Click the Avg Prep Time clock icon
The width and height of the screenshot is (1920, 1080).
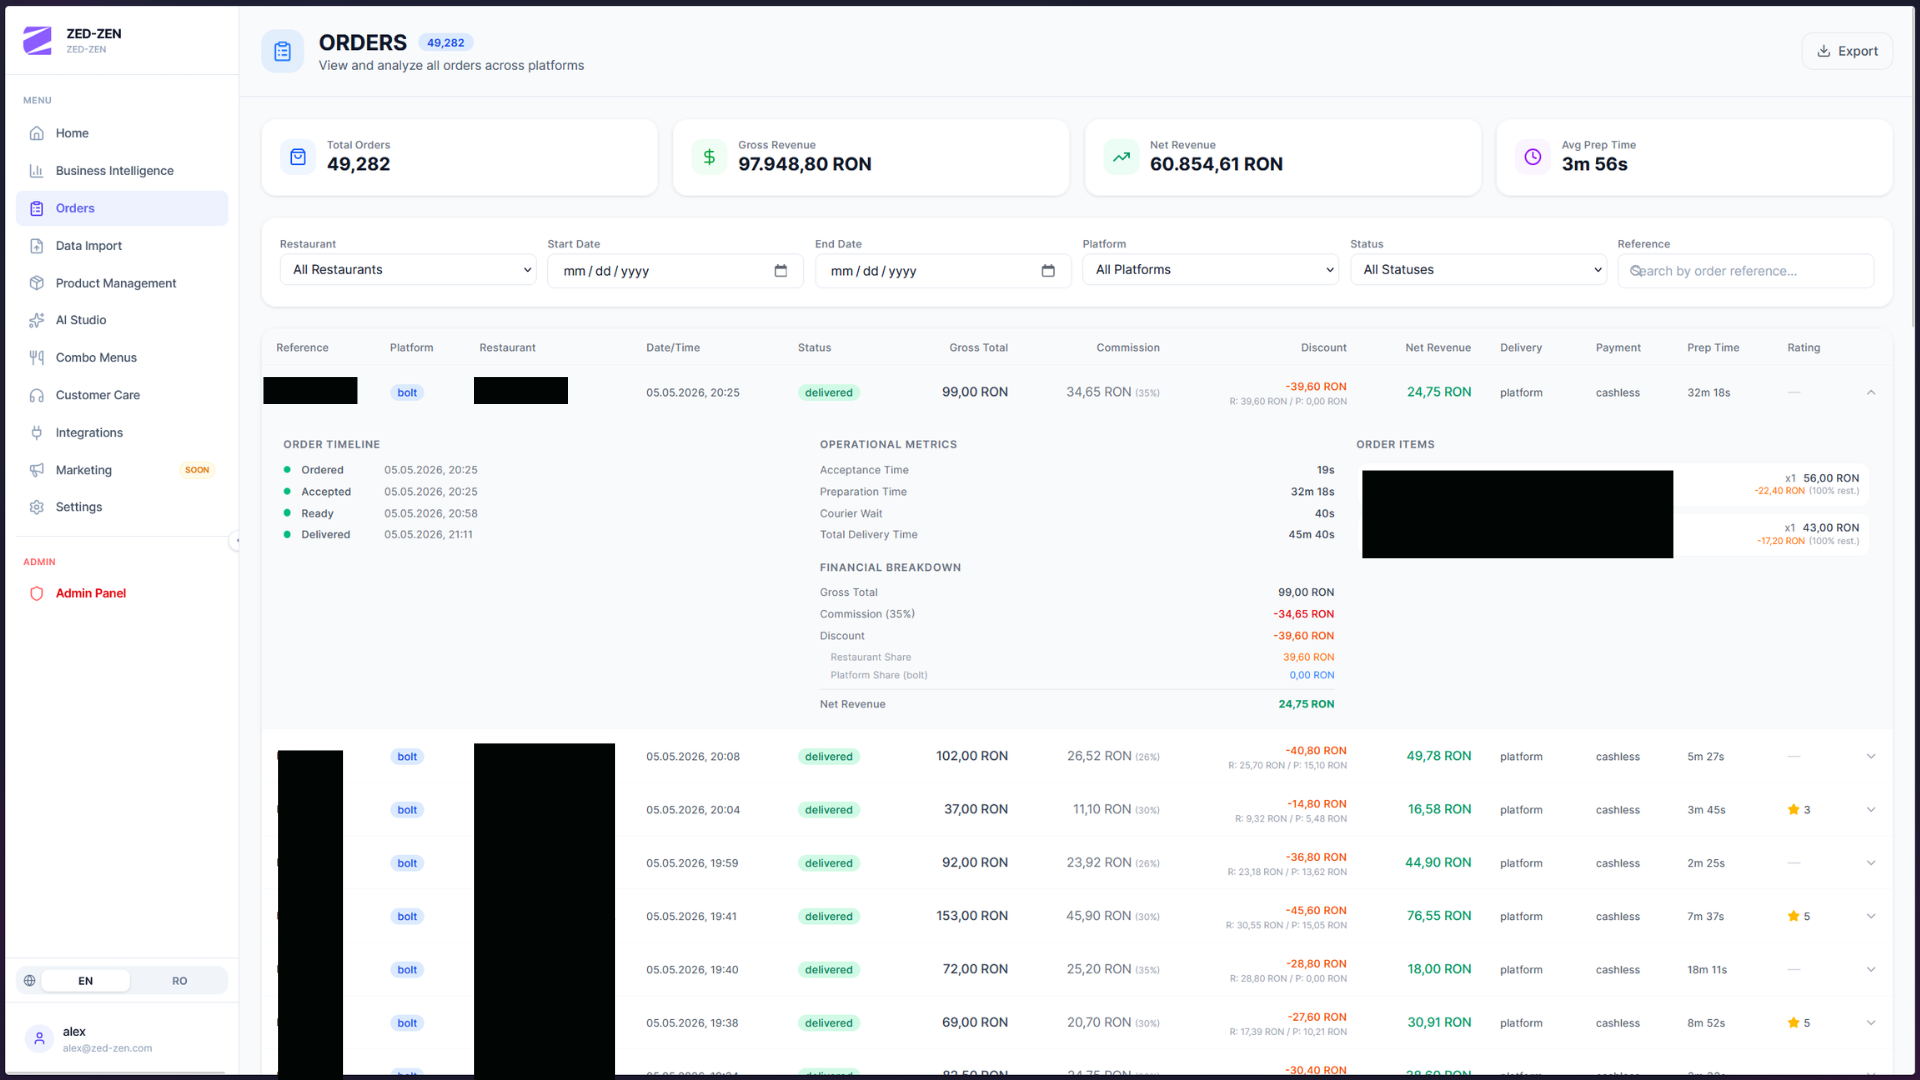coord(1533,157)
